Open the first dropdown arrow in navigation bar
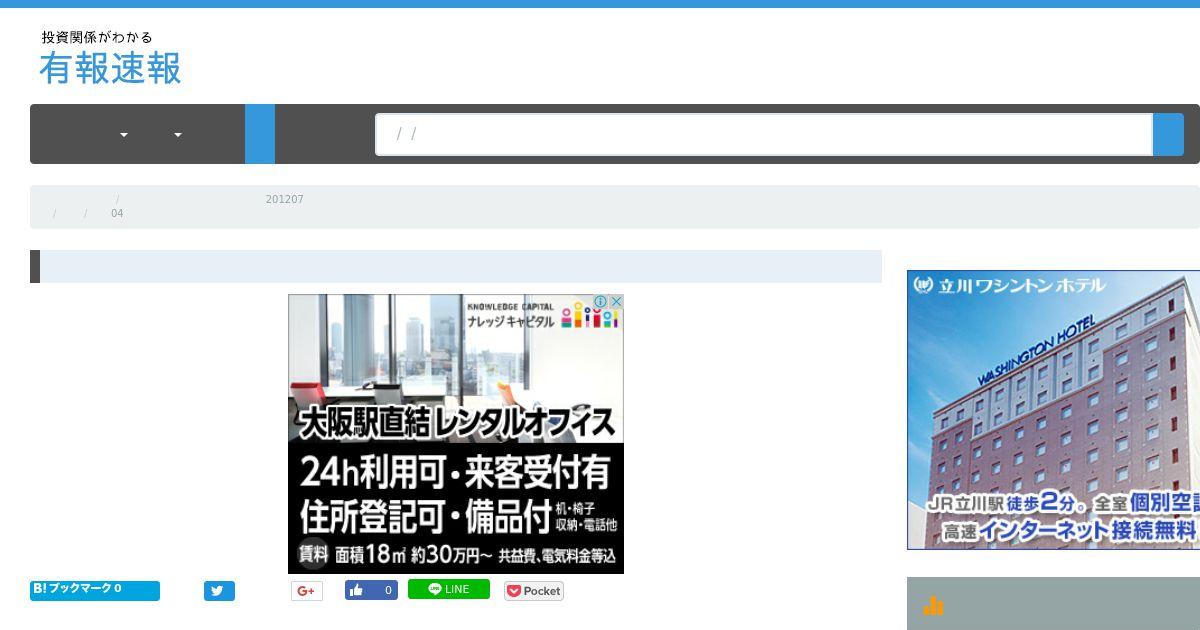The image size is (1200, 630). coord(124,135)
